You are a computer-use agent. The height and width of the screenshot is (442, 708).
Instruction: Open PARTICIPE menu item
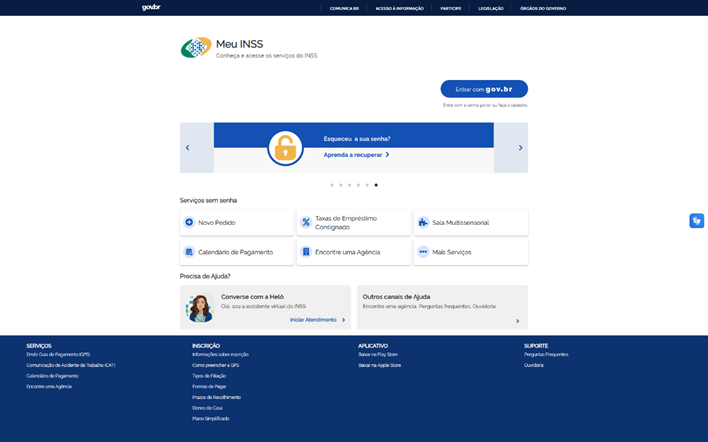[x=451, y=8]
